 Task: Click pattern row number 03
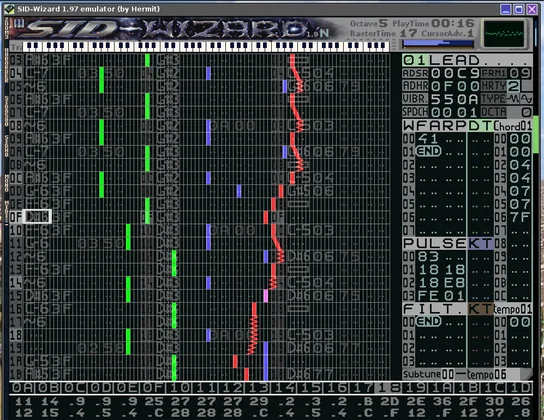click(x=15, y=60)
